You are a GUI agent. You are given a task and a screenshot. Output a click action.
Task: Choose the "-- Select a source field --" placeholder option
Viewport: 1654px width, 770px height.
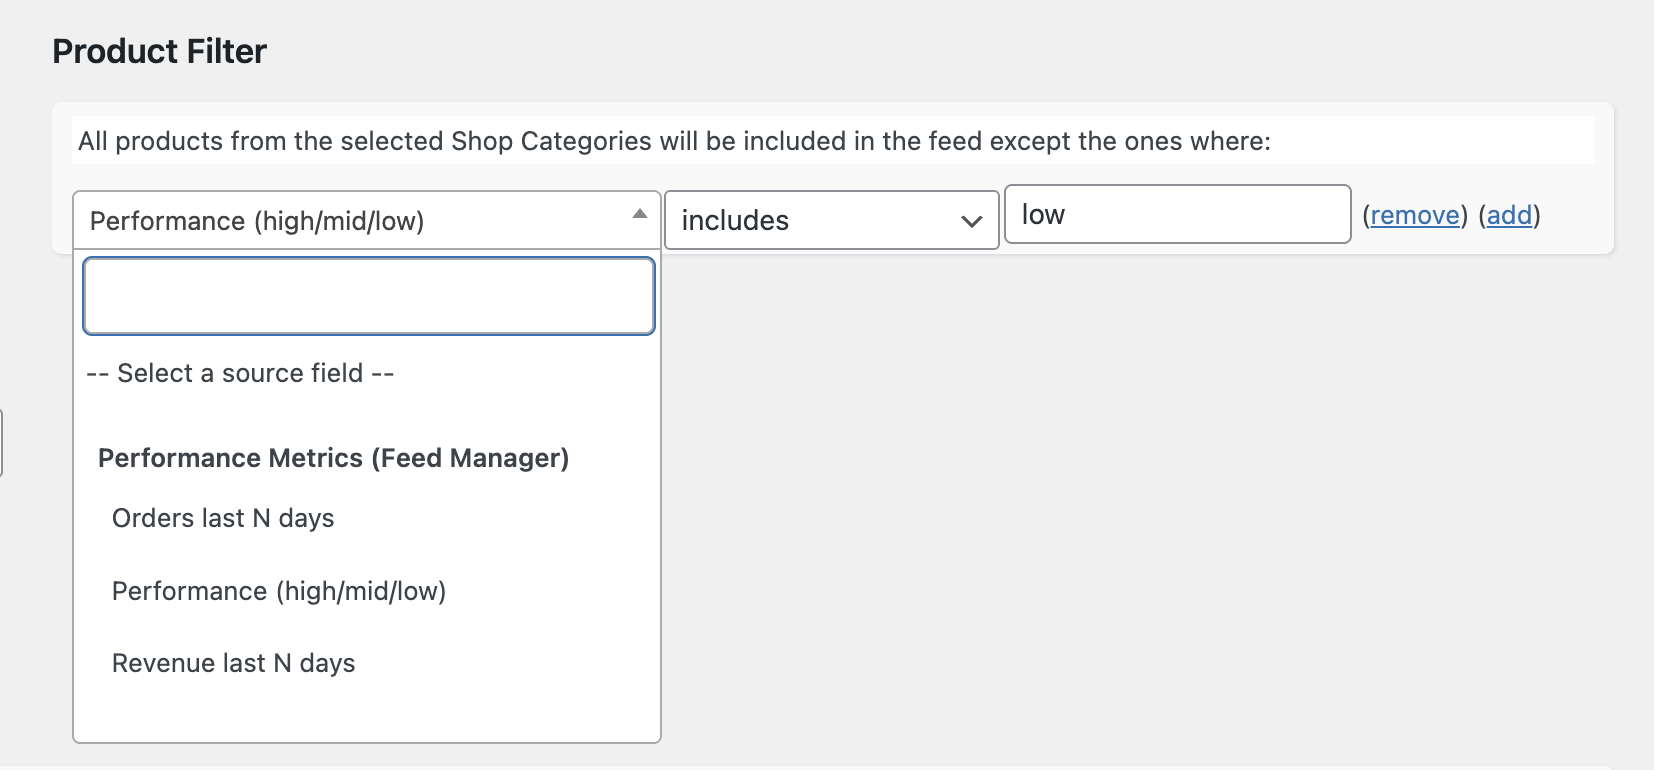point(240,373)
